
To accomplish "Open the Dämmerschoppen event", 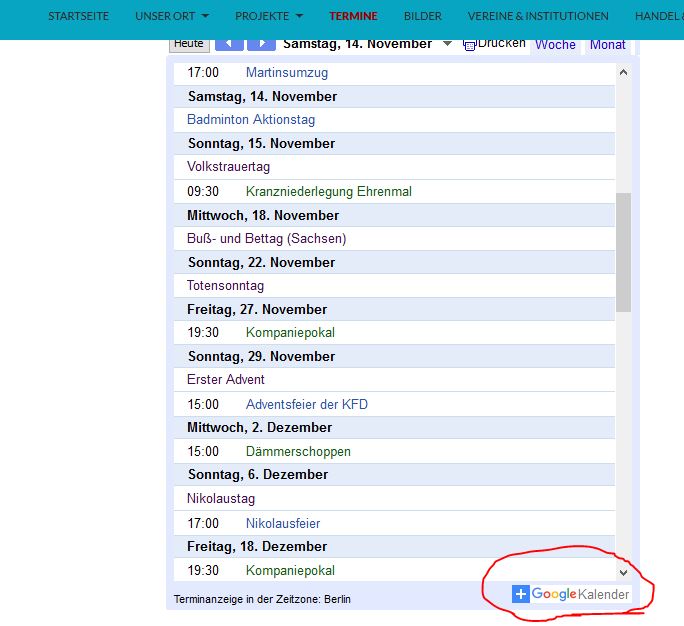I will 298,451.
